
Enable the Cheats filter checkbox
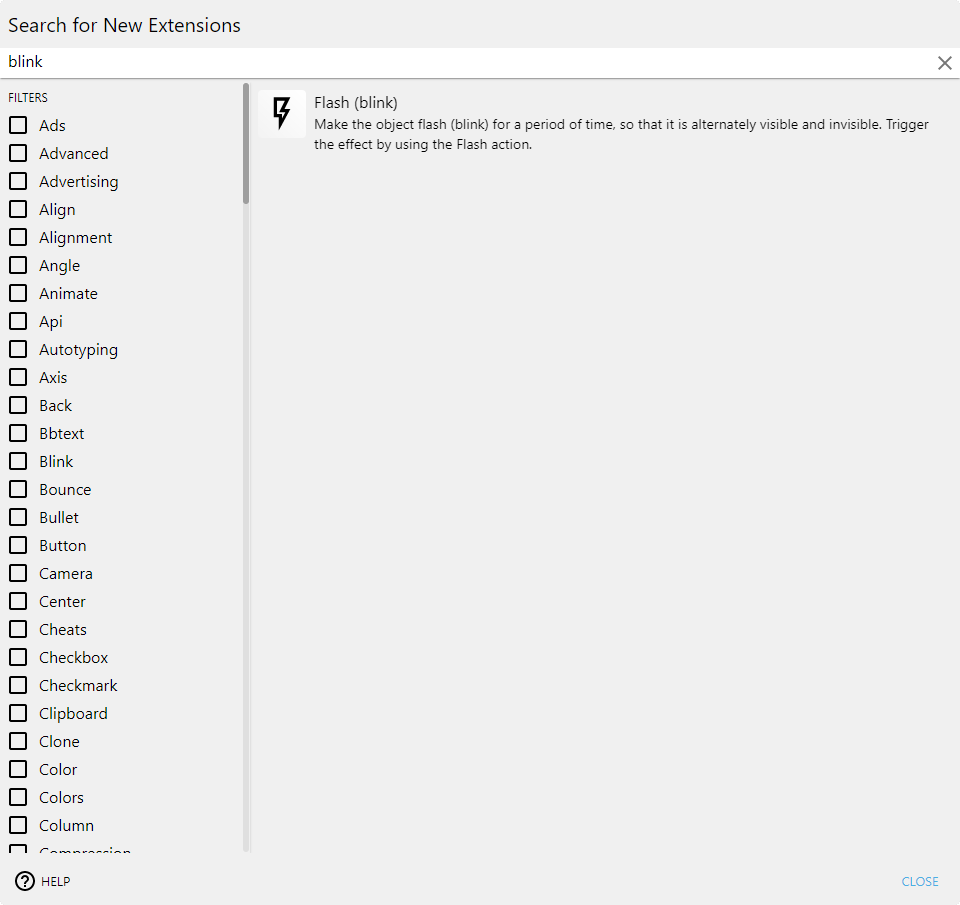click(18, 629)
